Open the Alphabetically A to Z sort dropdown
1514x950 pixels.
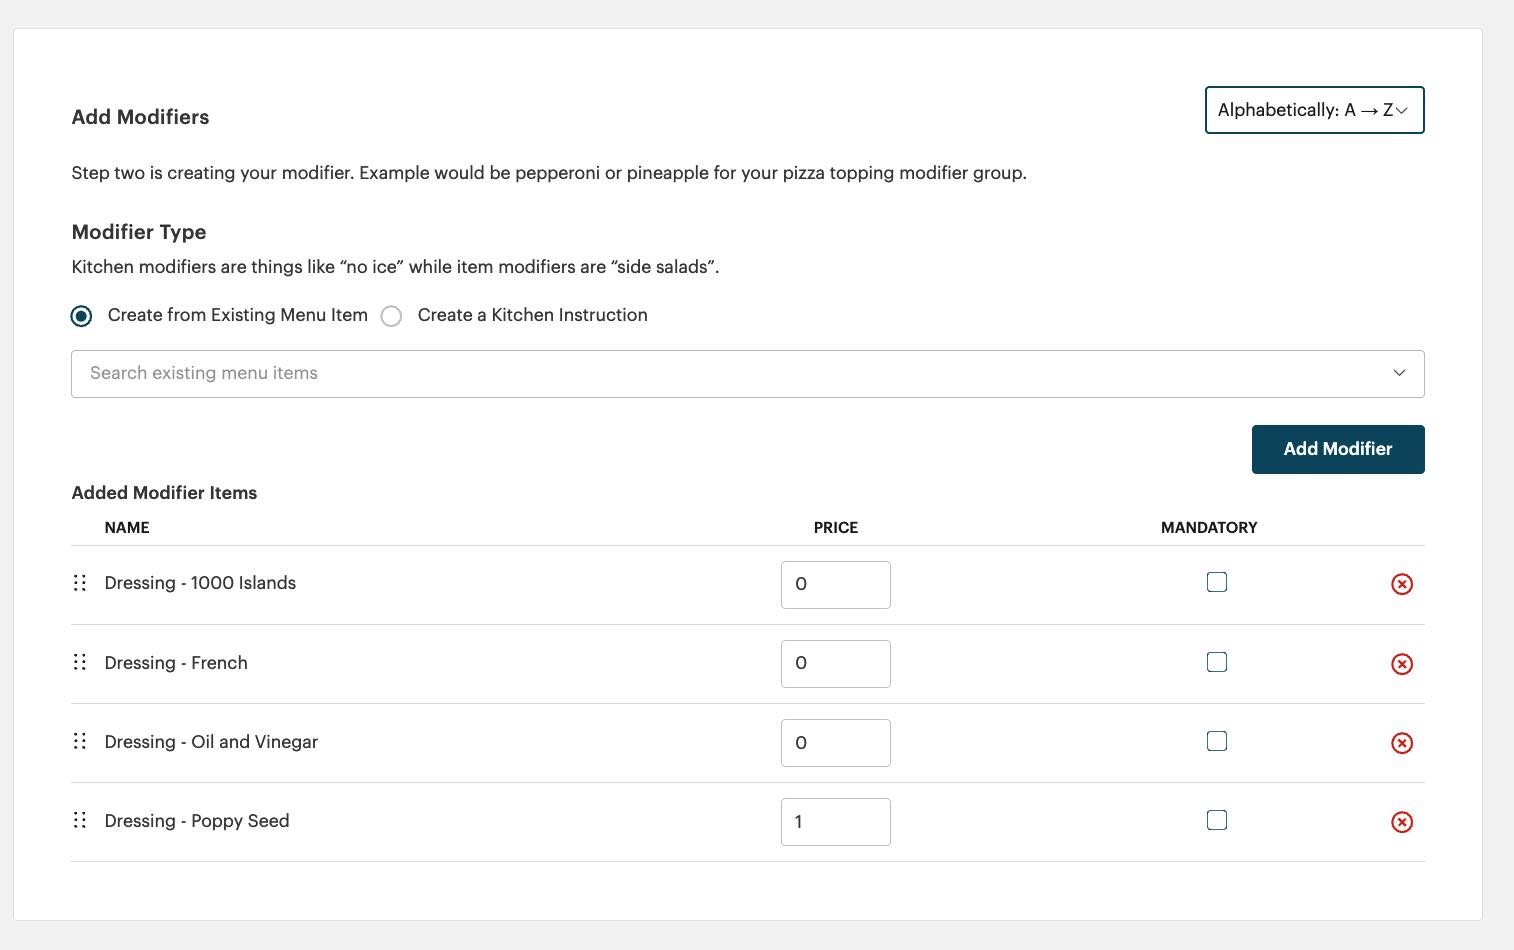[1314, 110]
